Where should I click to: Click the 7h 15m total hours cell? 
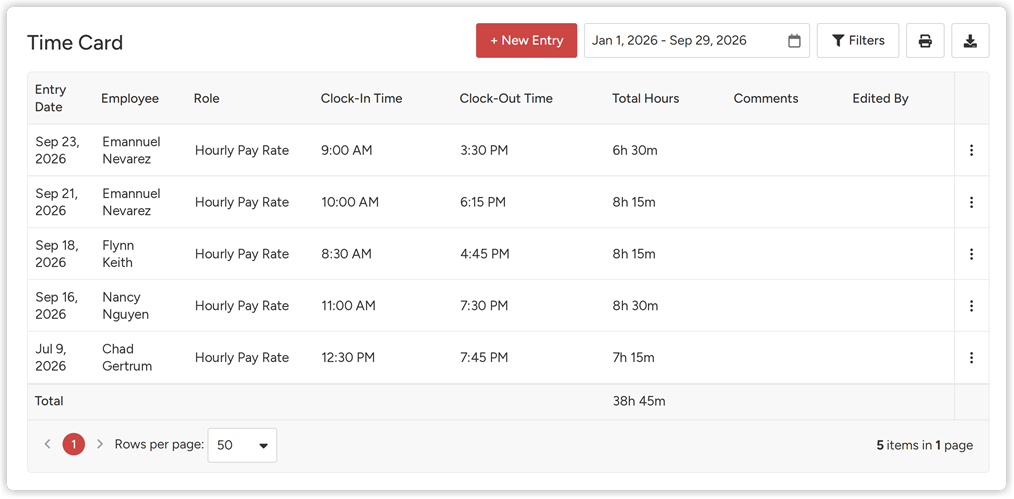click(x=634, y=357)
